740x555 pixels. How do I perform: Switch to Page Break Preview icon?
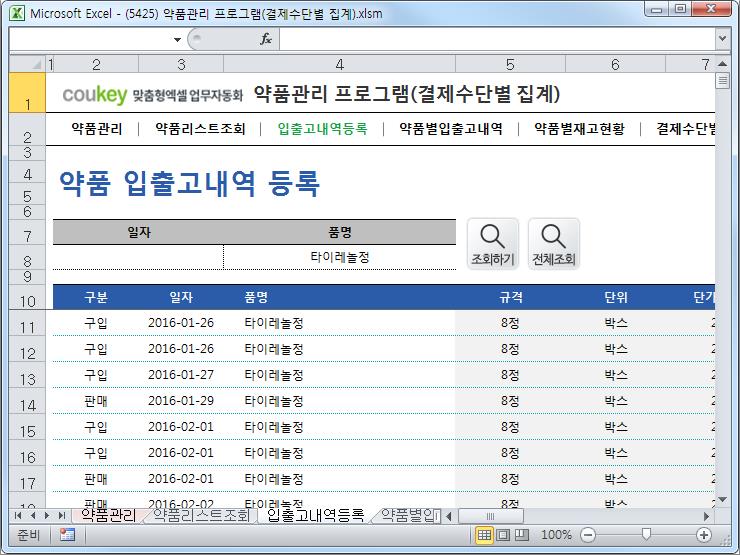(521, 535)
